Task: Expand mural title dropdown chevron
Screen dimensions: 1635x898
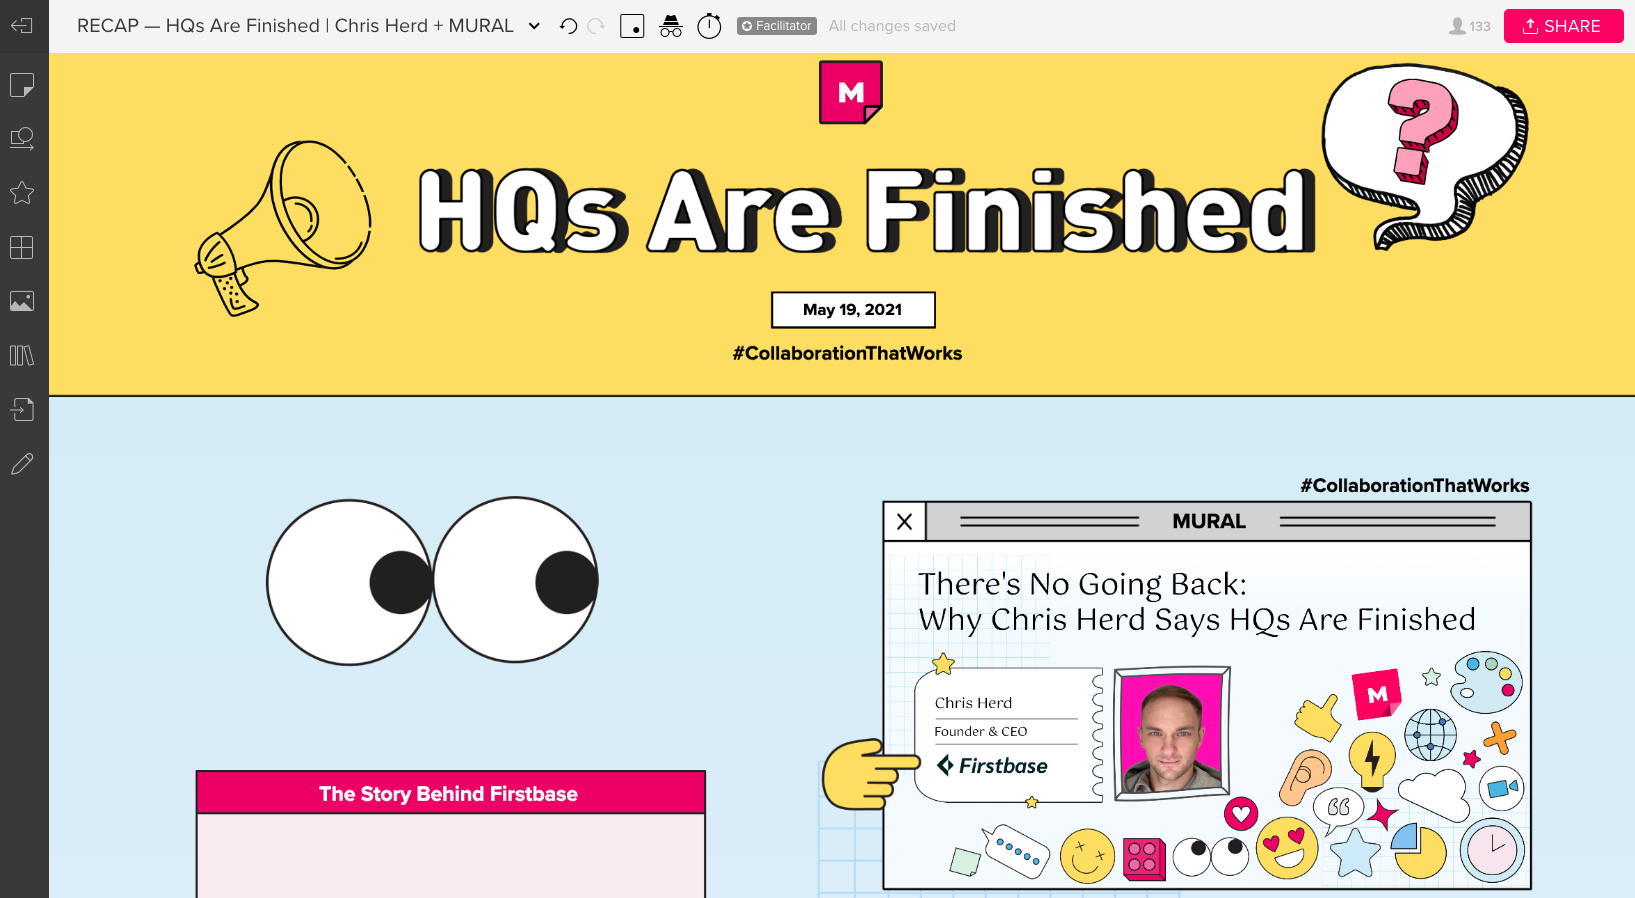Action: (x=534, y=27)
